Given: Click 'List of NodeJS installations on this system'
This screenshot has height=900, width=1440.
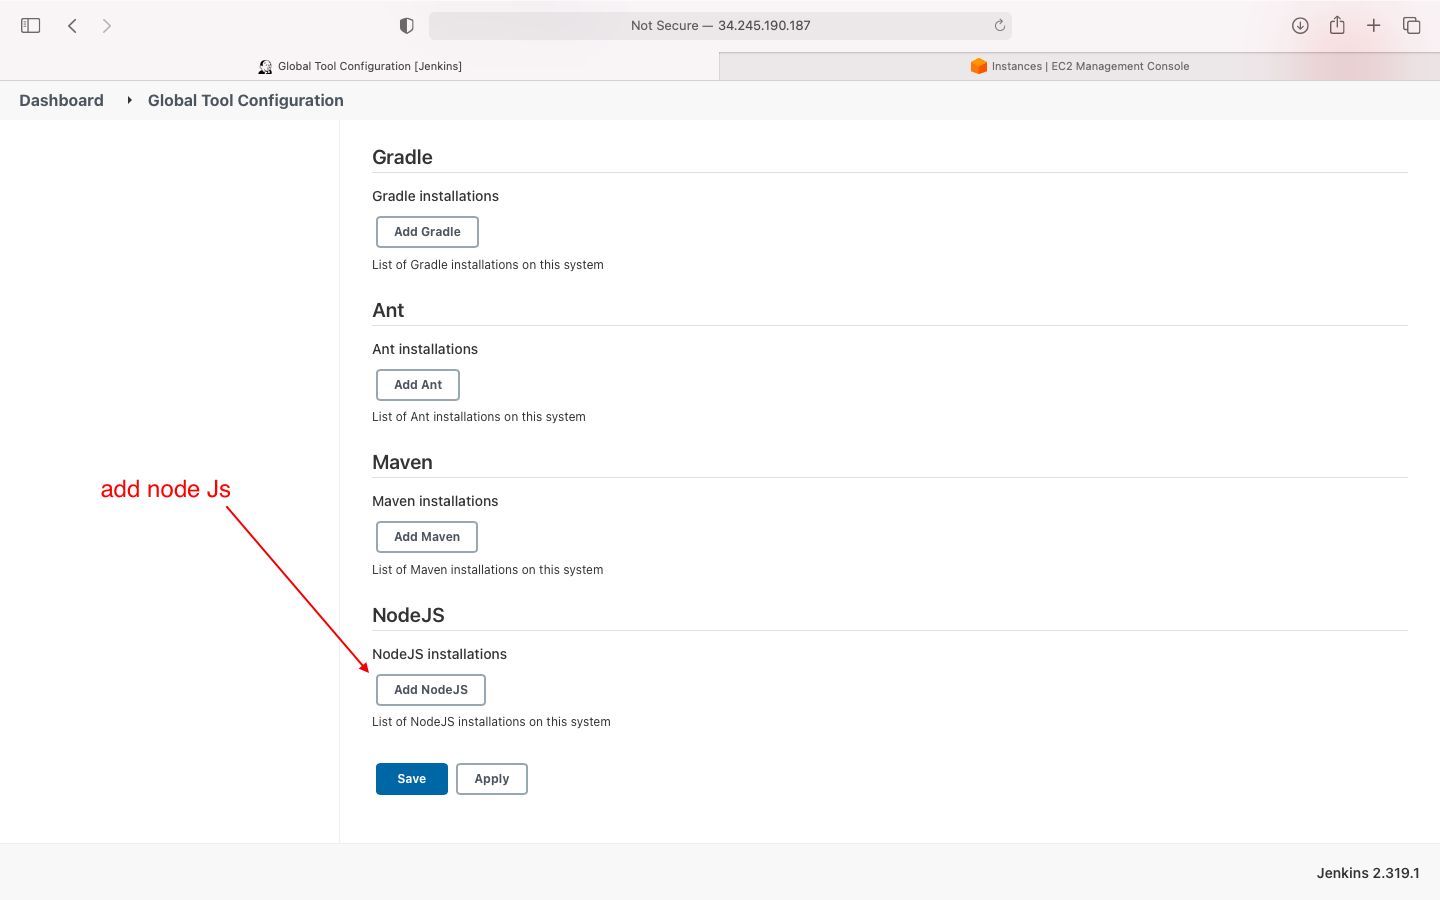Looking at the screenshot, I should tap(491, 722).
